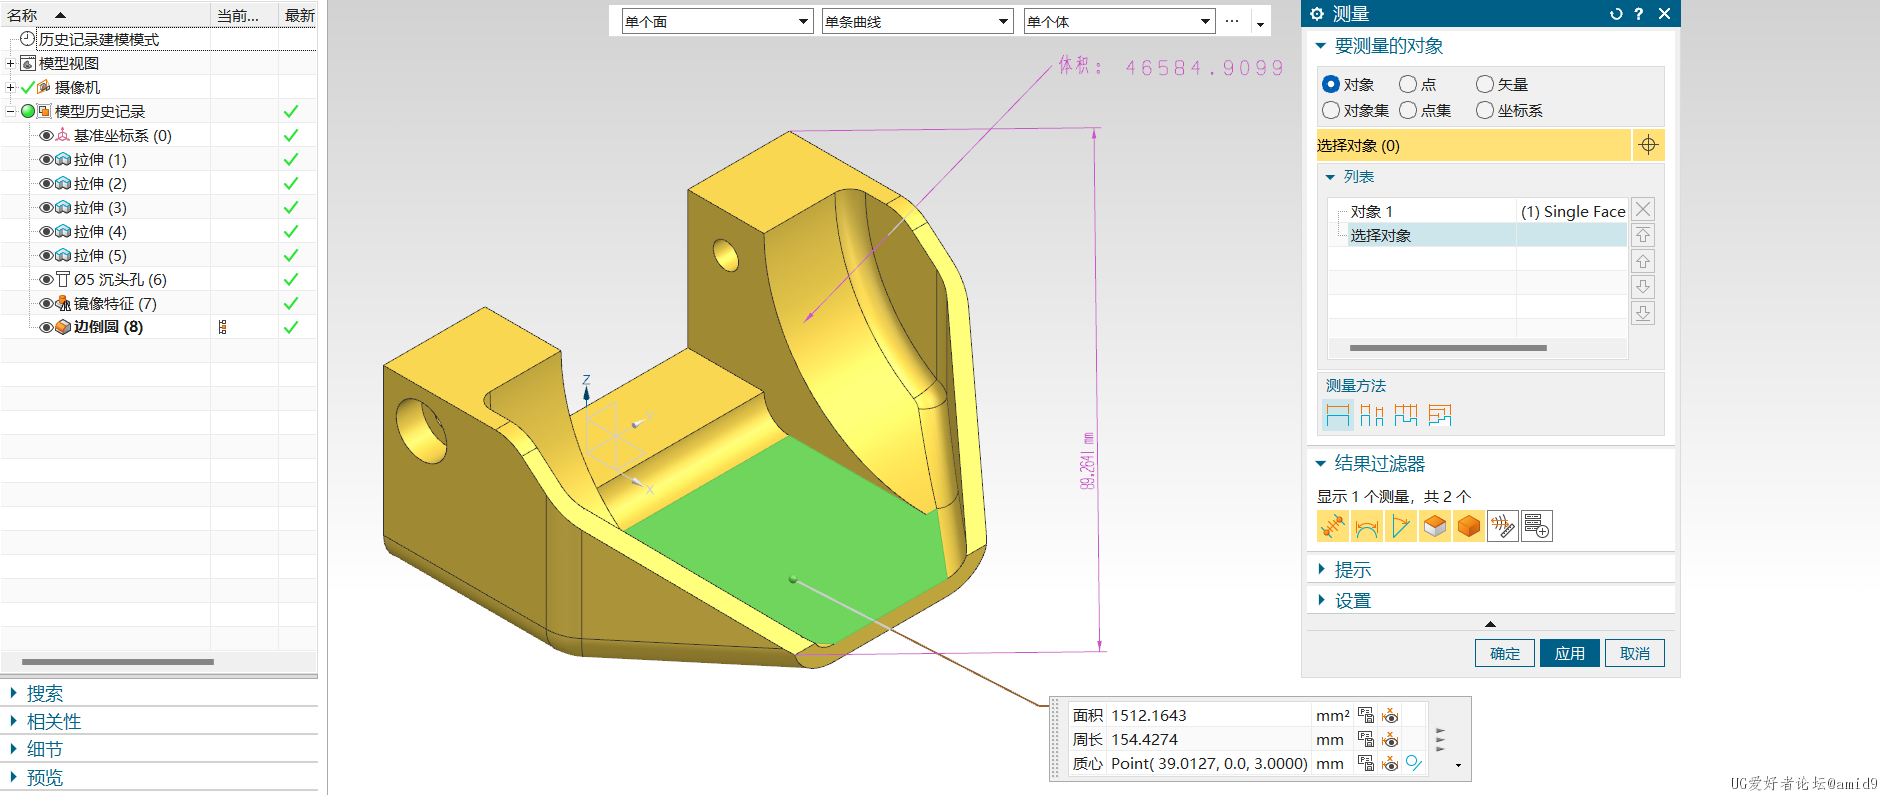
Task: Open the 测量 dialog settings gear
Action: pos(1317,14)
